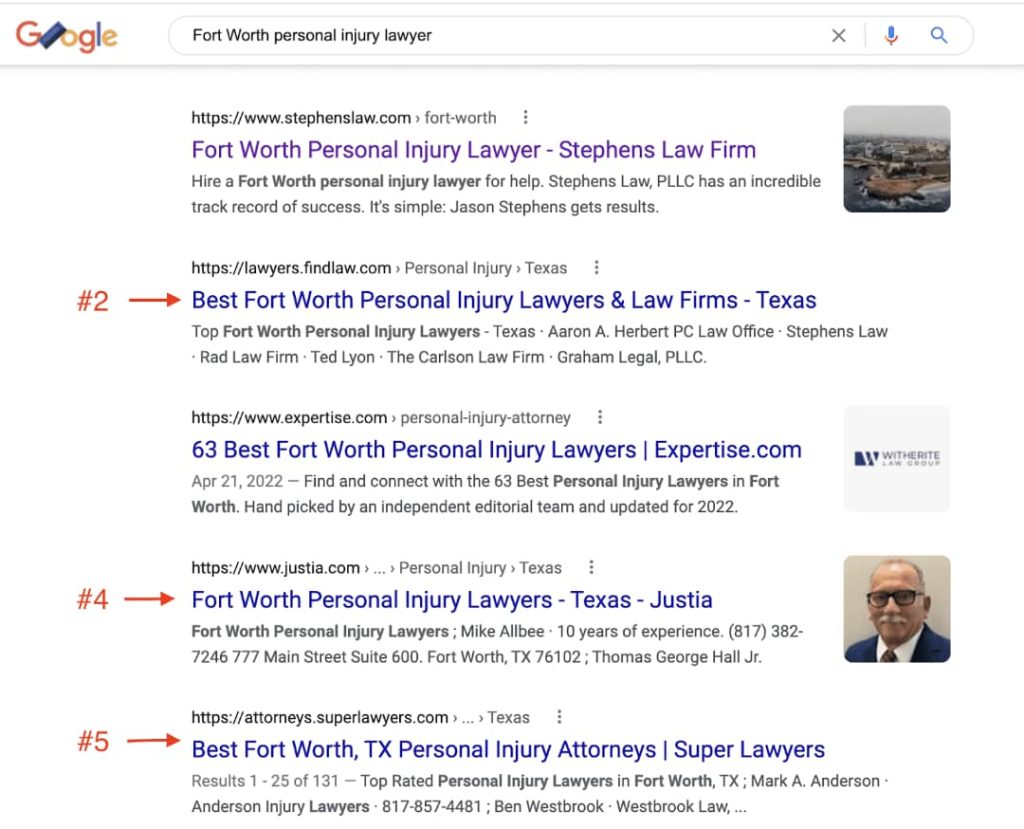Click the snippet mentioning 'Mike Allbee'
This screenshot has width=1024, height=829.
tap(497, 644)
